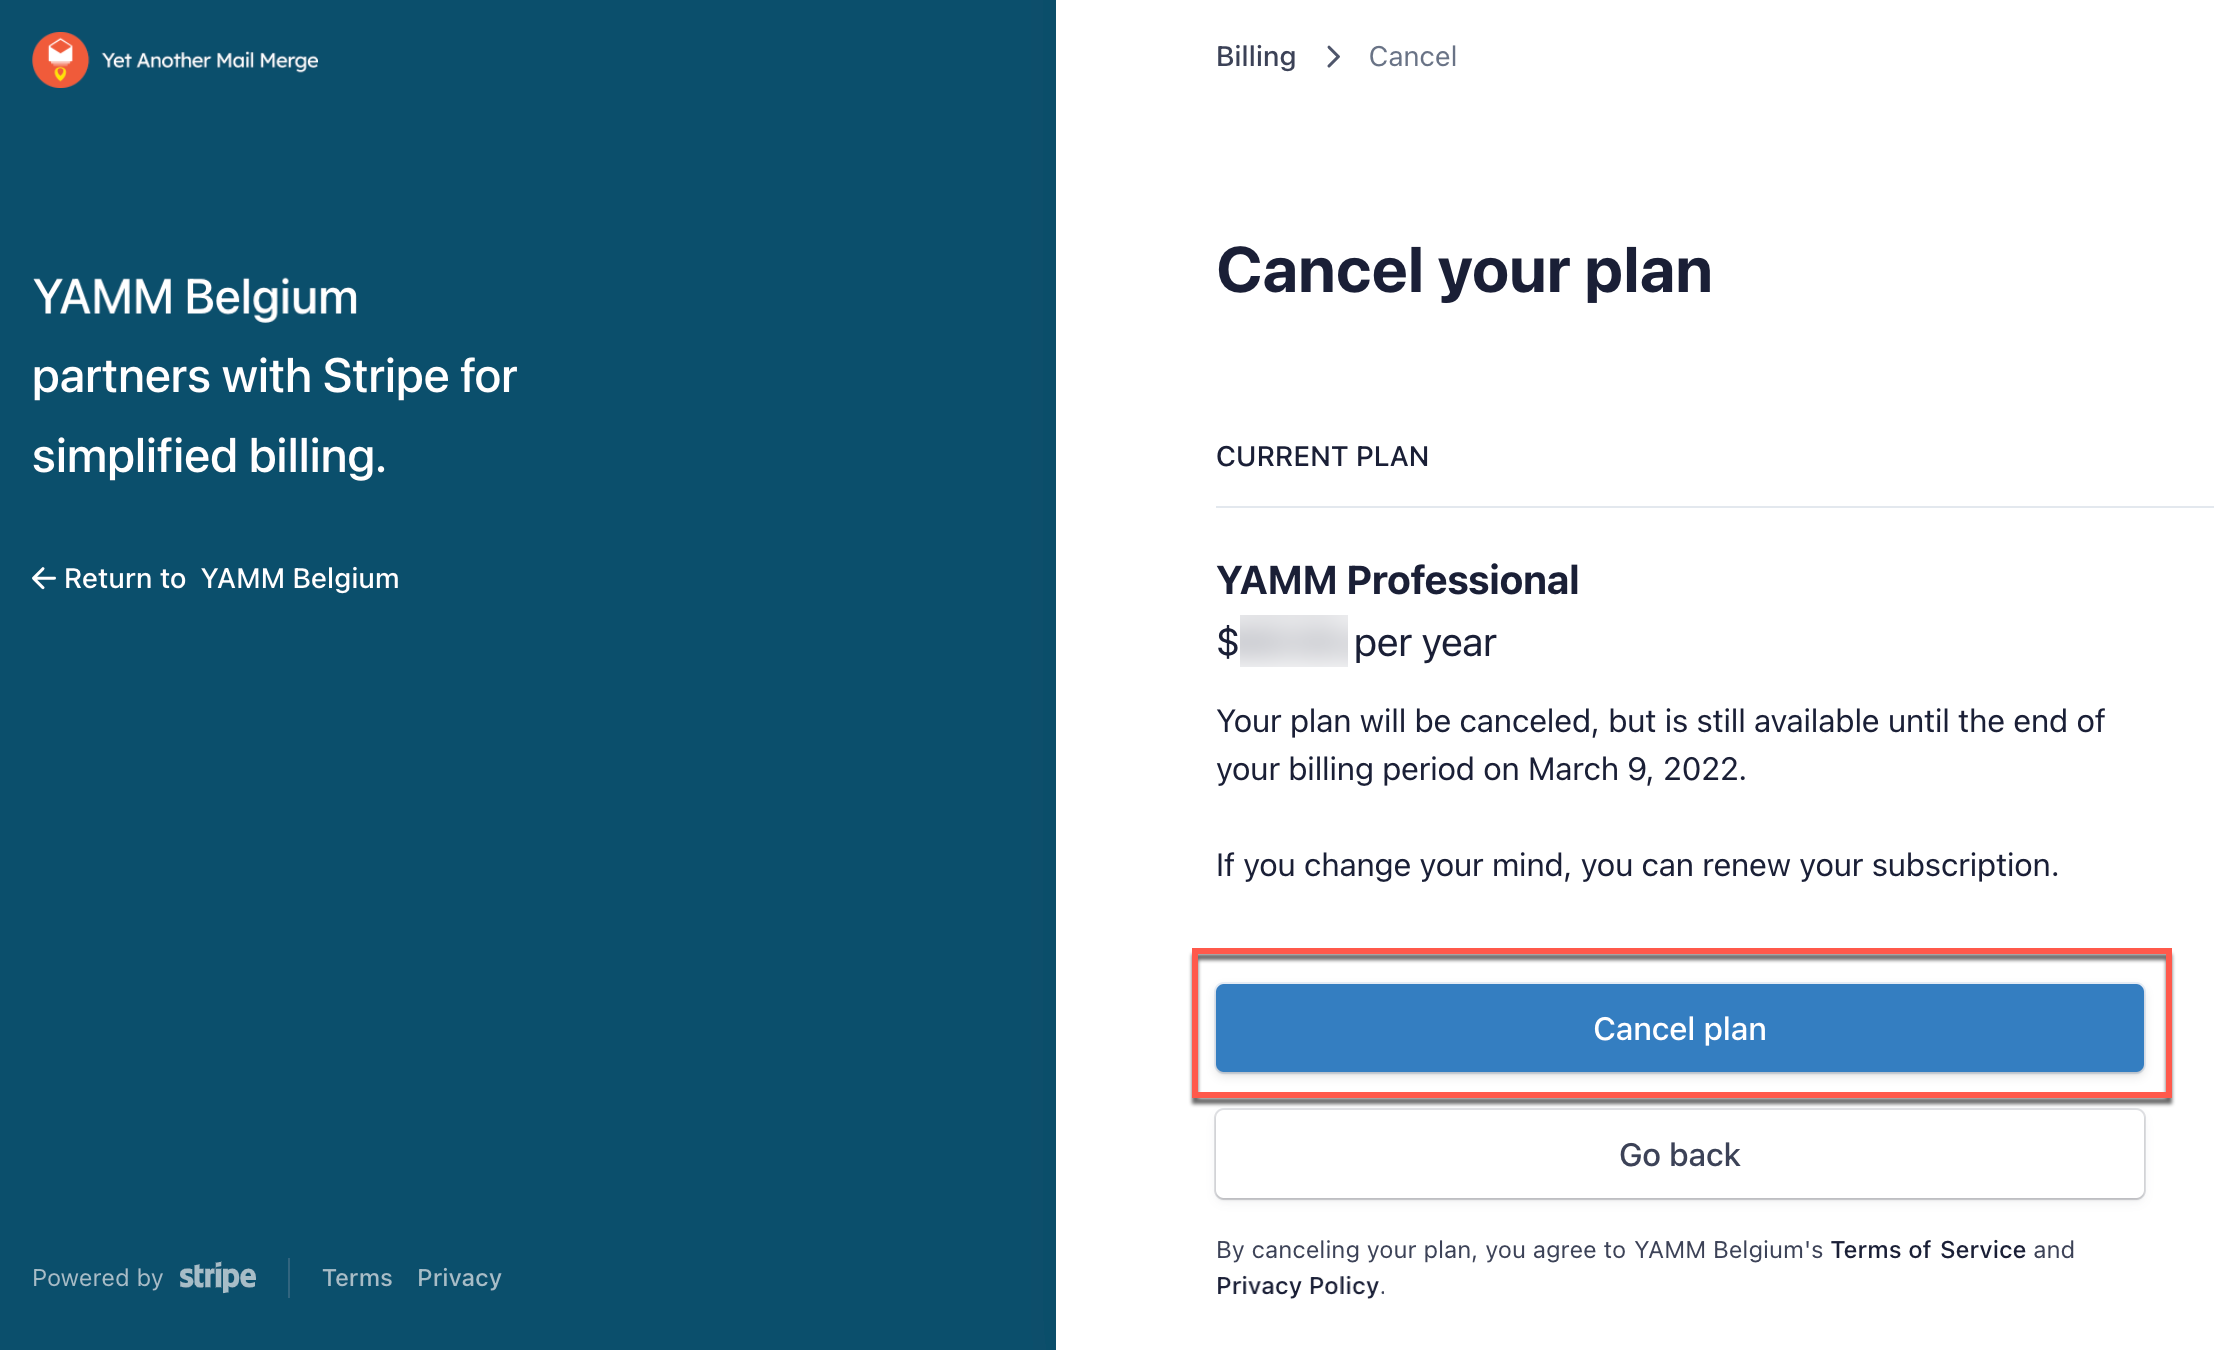Open the Terms of Service link
Viewport: 2214px width, 1350px height.
(x=1928, y=1250)
